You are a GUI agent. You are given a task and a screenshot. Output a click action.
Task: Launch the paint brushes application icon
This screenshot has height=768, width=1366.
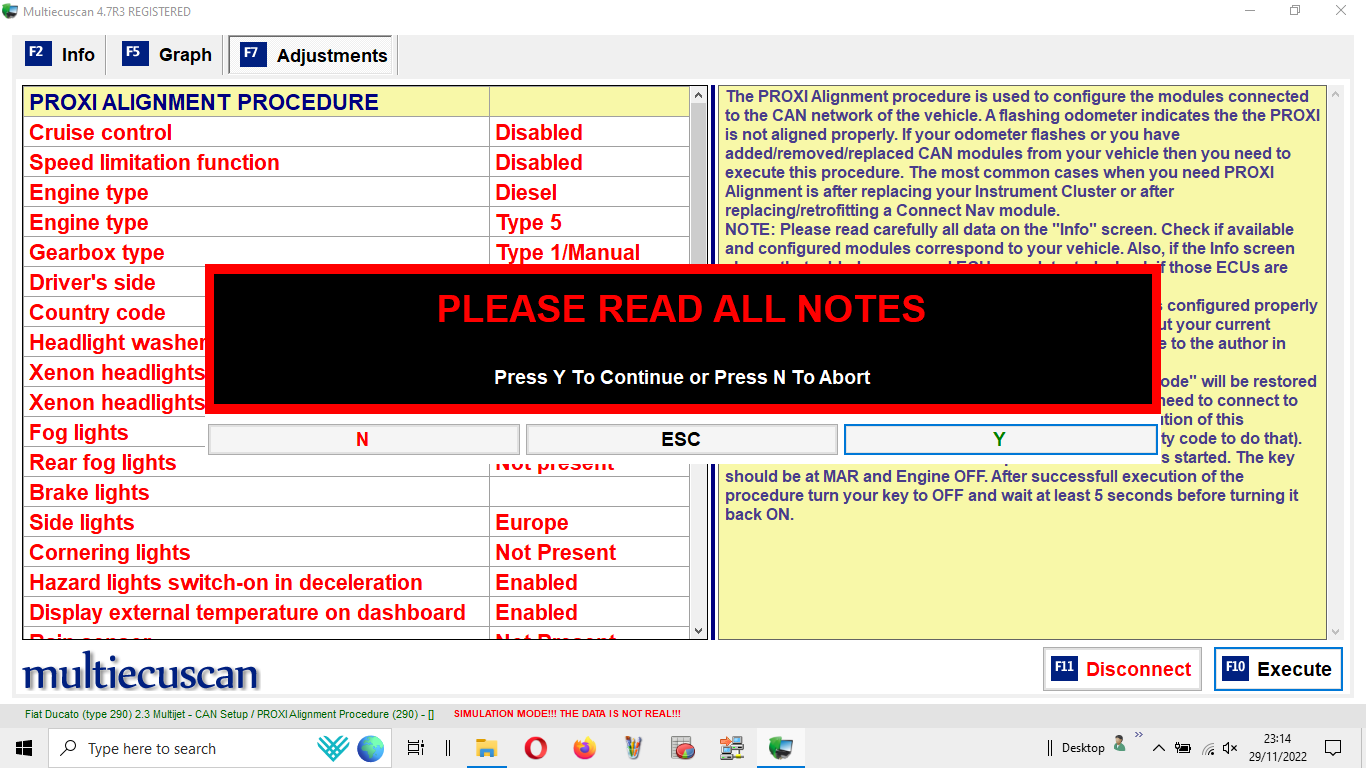[633, 747]
